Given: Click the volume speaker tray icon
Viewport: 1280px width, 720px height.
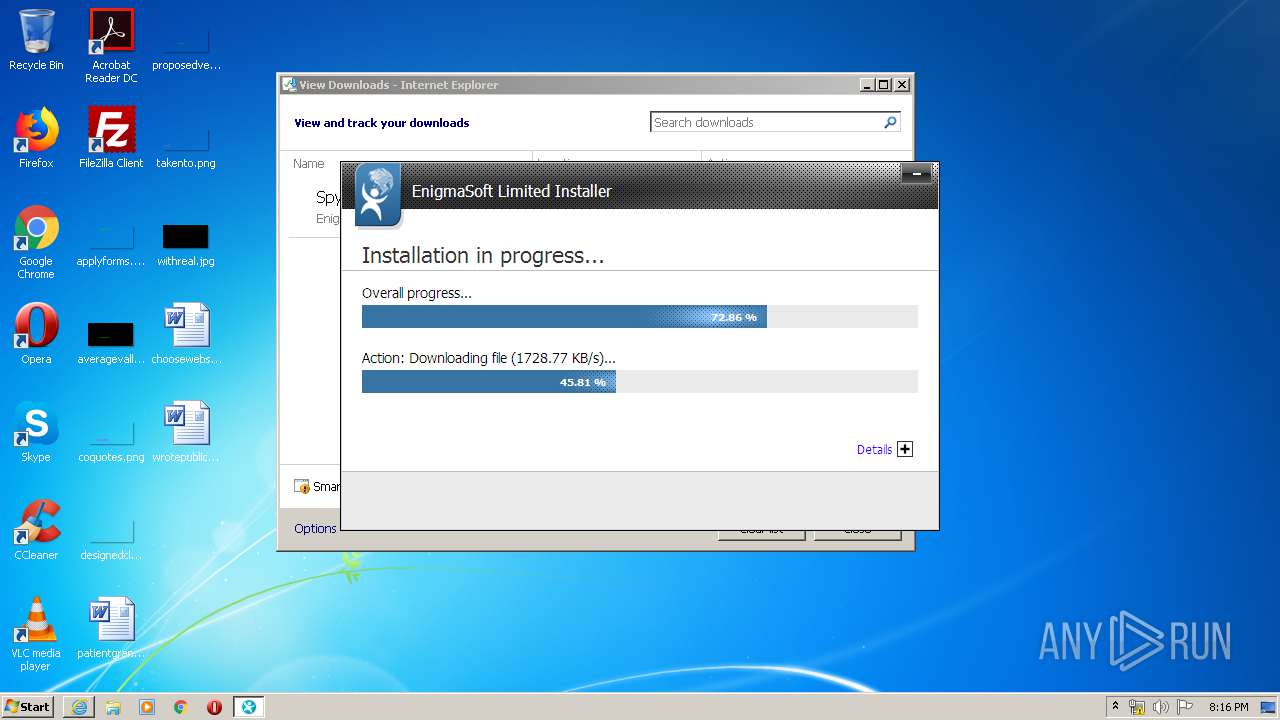Looking at the screenshot, I should pos(1161,707).
